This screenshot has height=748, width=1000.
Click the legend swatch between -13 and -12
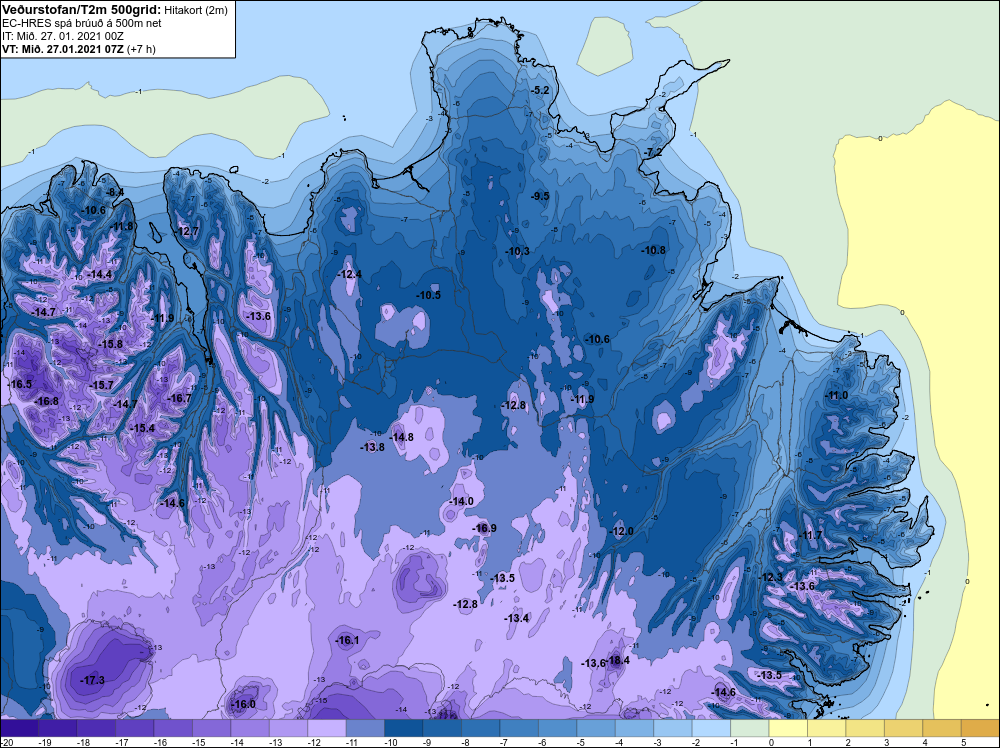pos(288,728)
